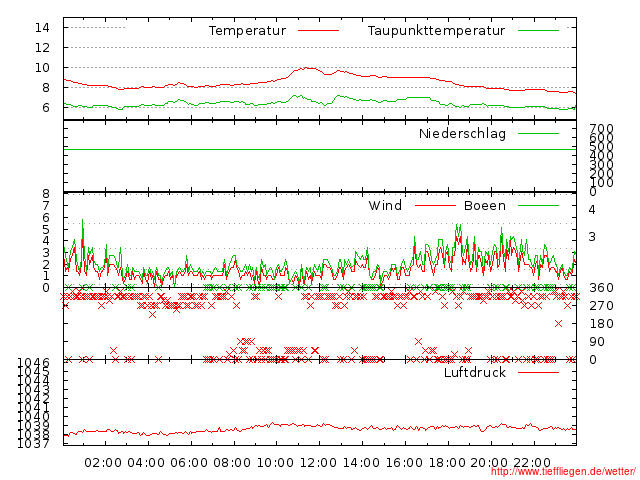Click the 04:00 time axis label

coord(146,463)
